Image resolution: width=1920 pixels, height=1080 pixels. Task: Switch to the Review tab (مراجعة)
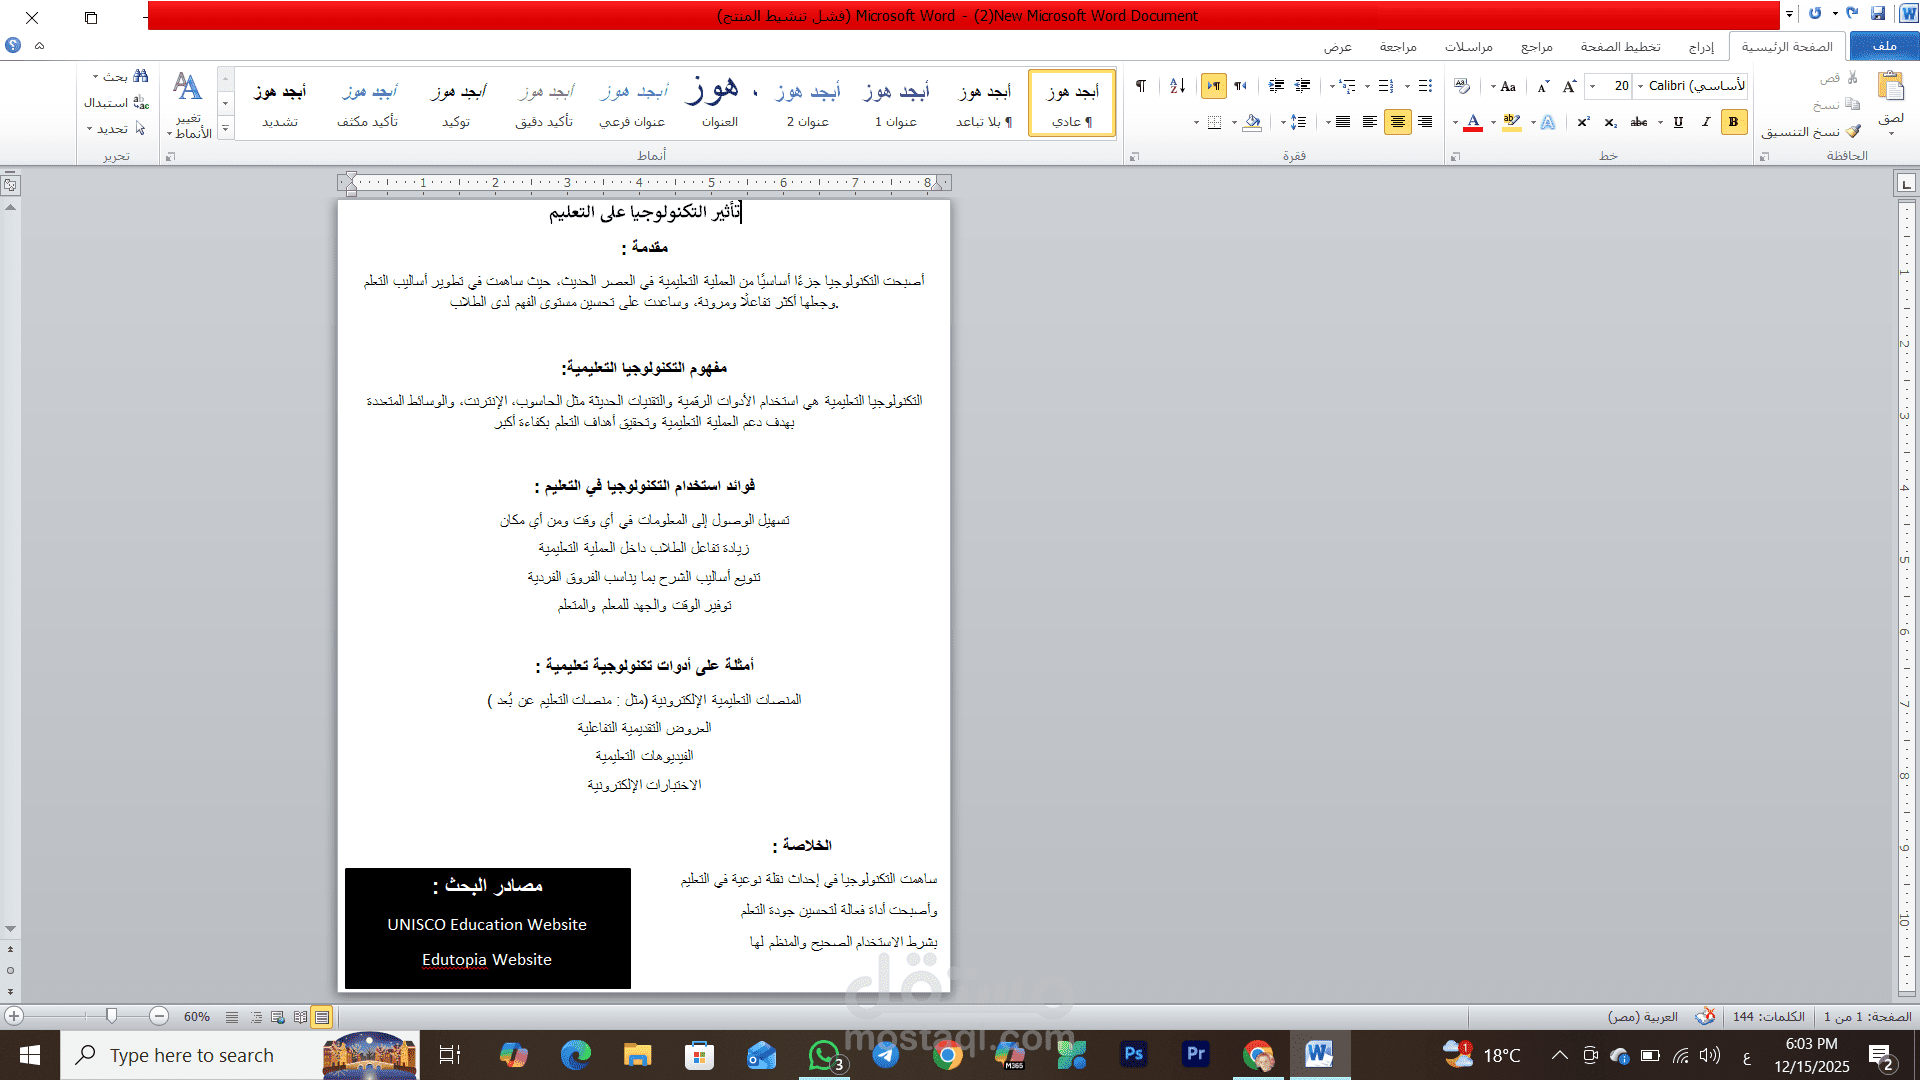(x=1398, y=46)
